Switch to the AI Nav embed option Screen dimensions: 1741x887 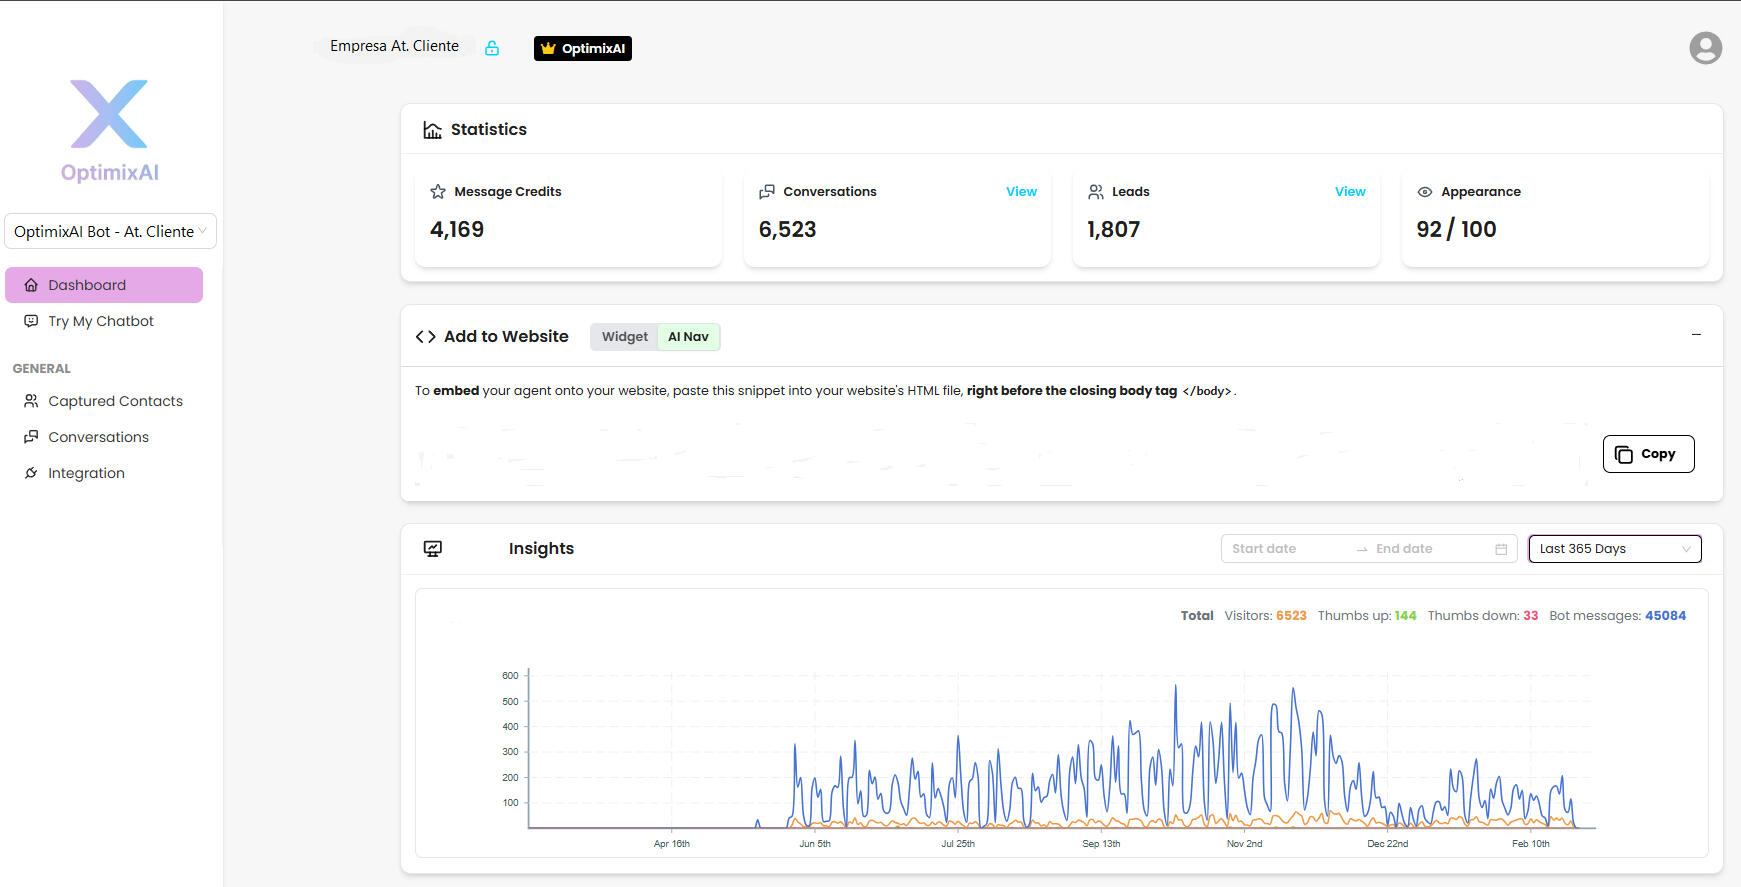[x=688, y=337]
